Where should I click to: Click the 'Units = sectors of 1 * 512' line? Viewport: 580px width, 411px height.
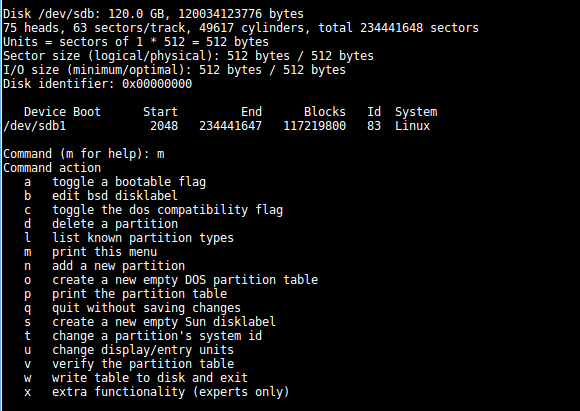[136, 42]
